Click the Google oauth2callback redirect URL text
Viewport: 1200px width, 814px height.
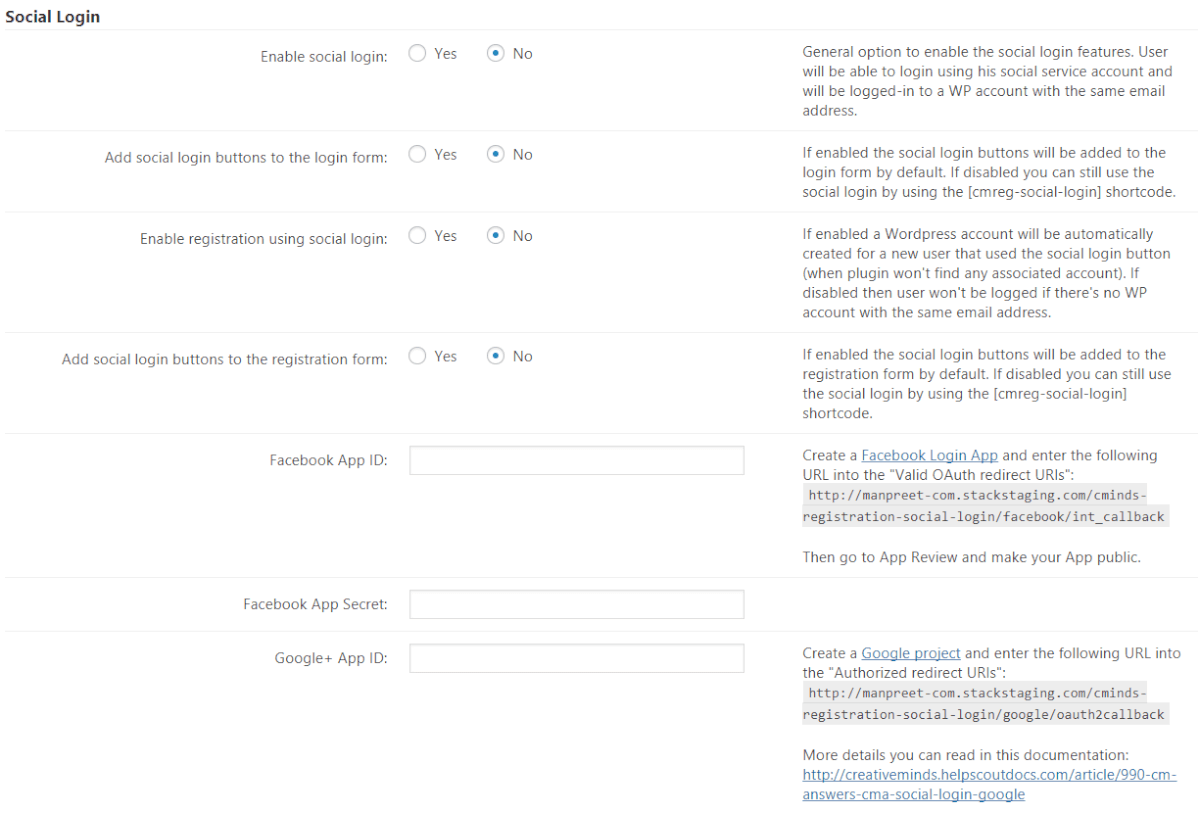coord(984,704)
